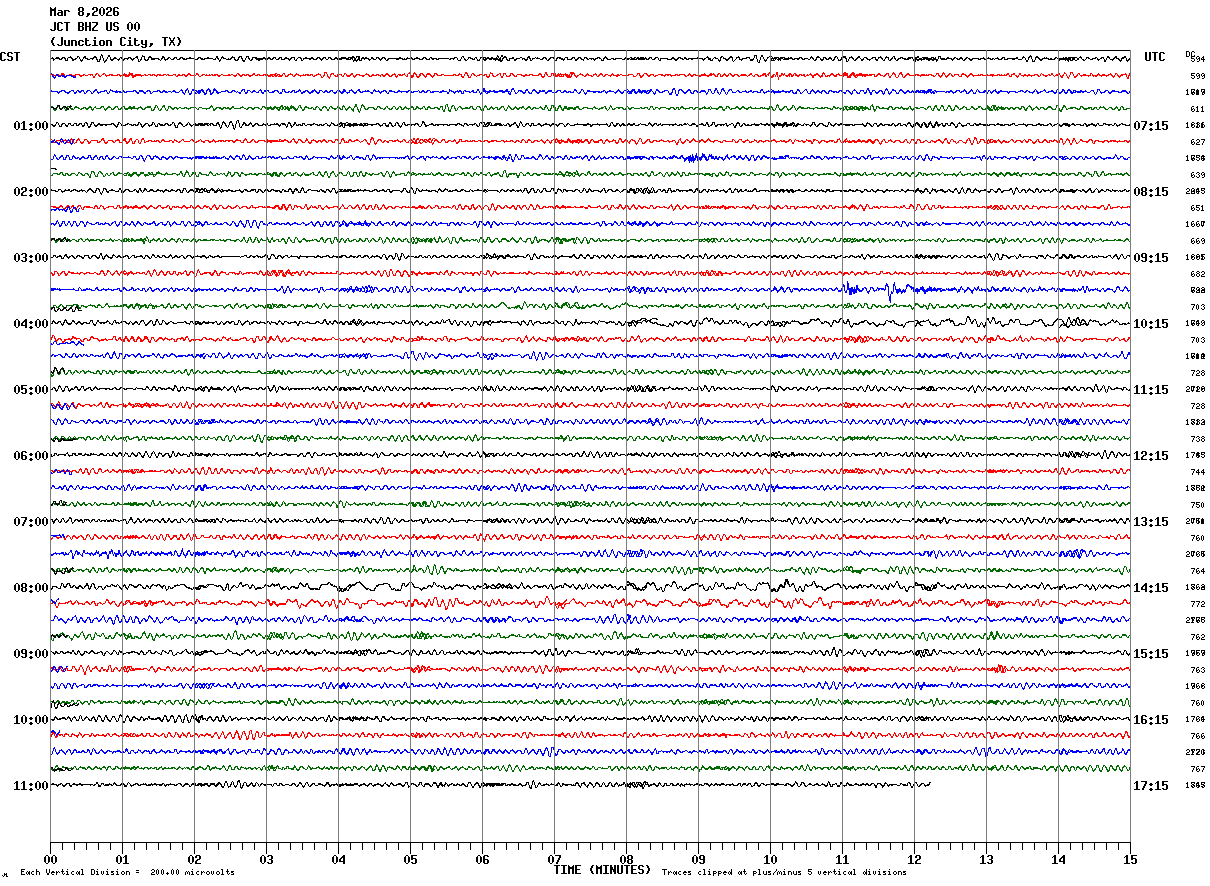Click the CST time label "01:00"
This screenshot has height=886, width=1210.
coord(30,126)
